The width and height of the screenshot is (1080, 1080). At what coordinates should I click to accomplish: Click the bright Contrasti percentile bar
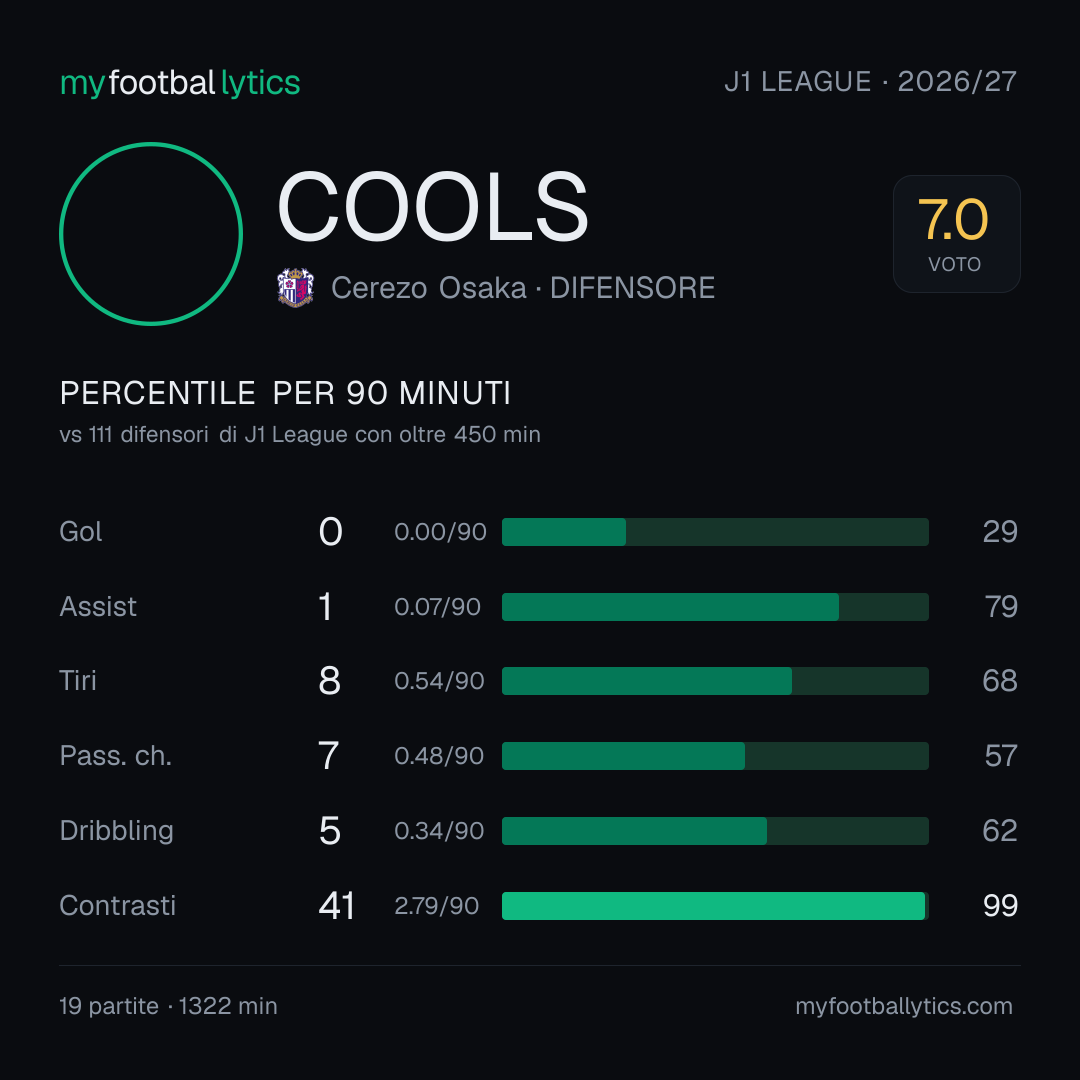tap(715, 906)
